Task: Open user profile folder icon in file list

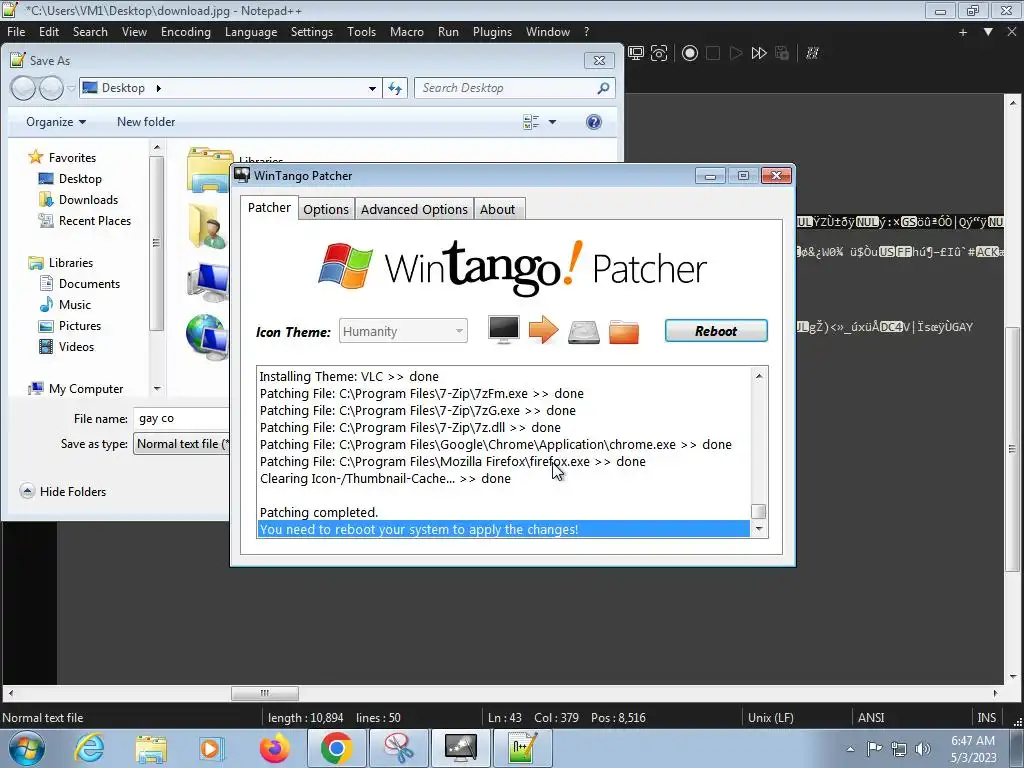Action: (x=208, y=226)
